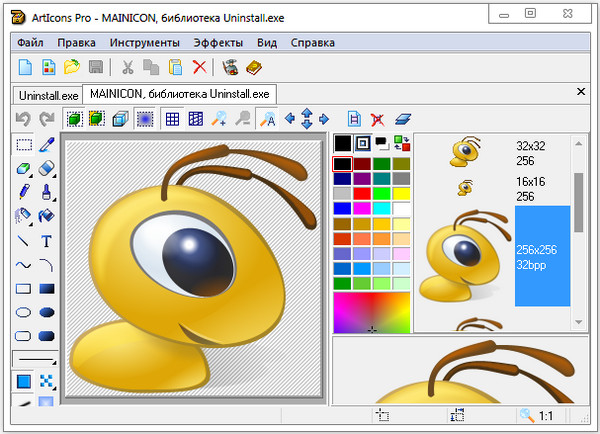This screenshot has height=434, width=600.
Task: Select the Text tool
Action: [46, 241]
